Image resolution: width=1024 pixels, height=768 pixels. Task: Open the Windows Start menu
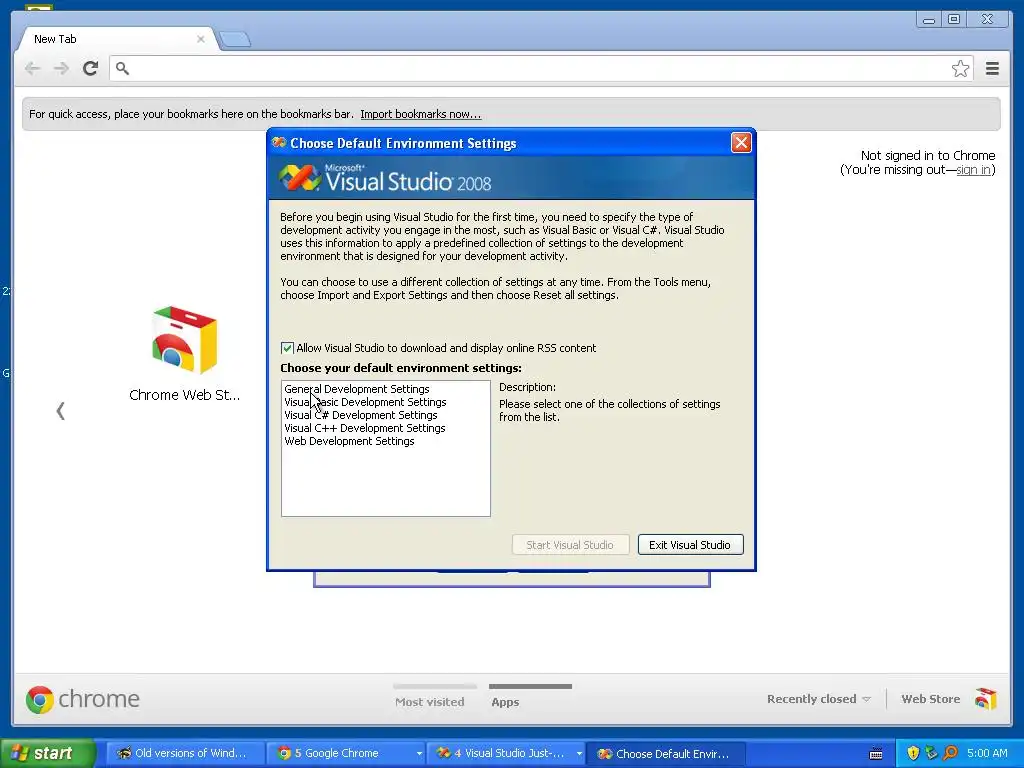tap(48, 753)
